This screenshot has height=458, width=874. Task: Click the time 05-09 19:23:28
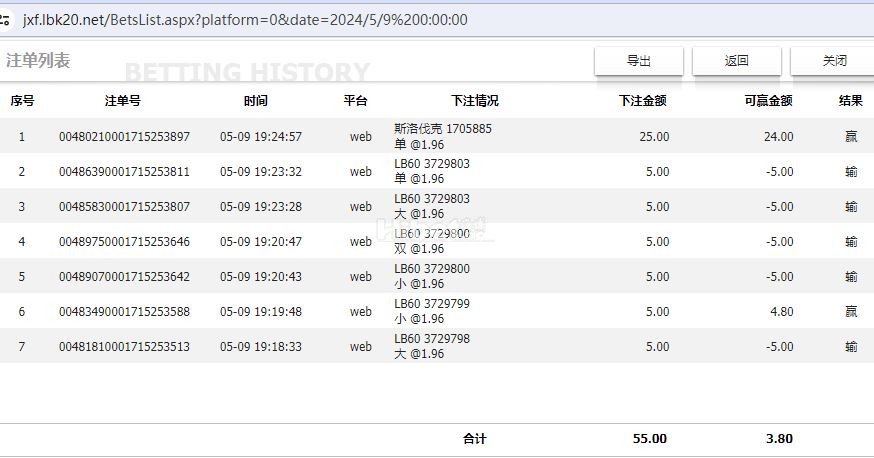[x=261, y=207]
